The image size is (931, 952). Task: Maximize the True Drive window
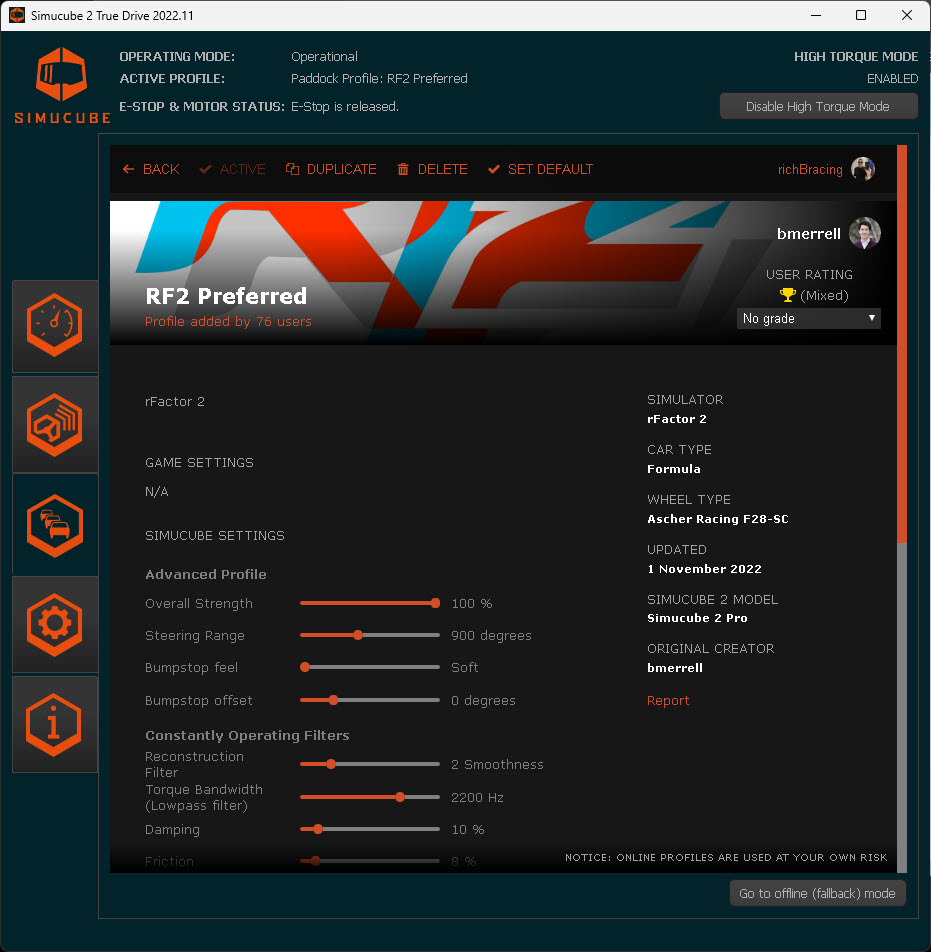(x=861, y=15)
